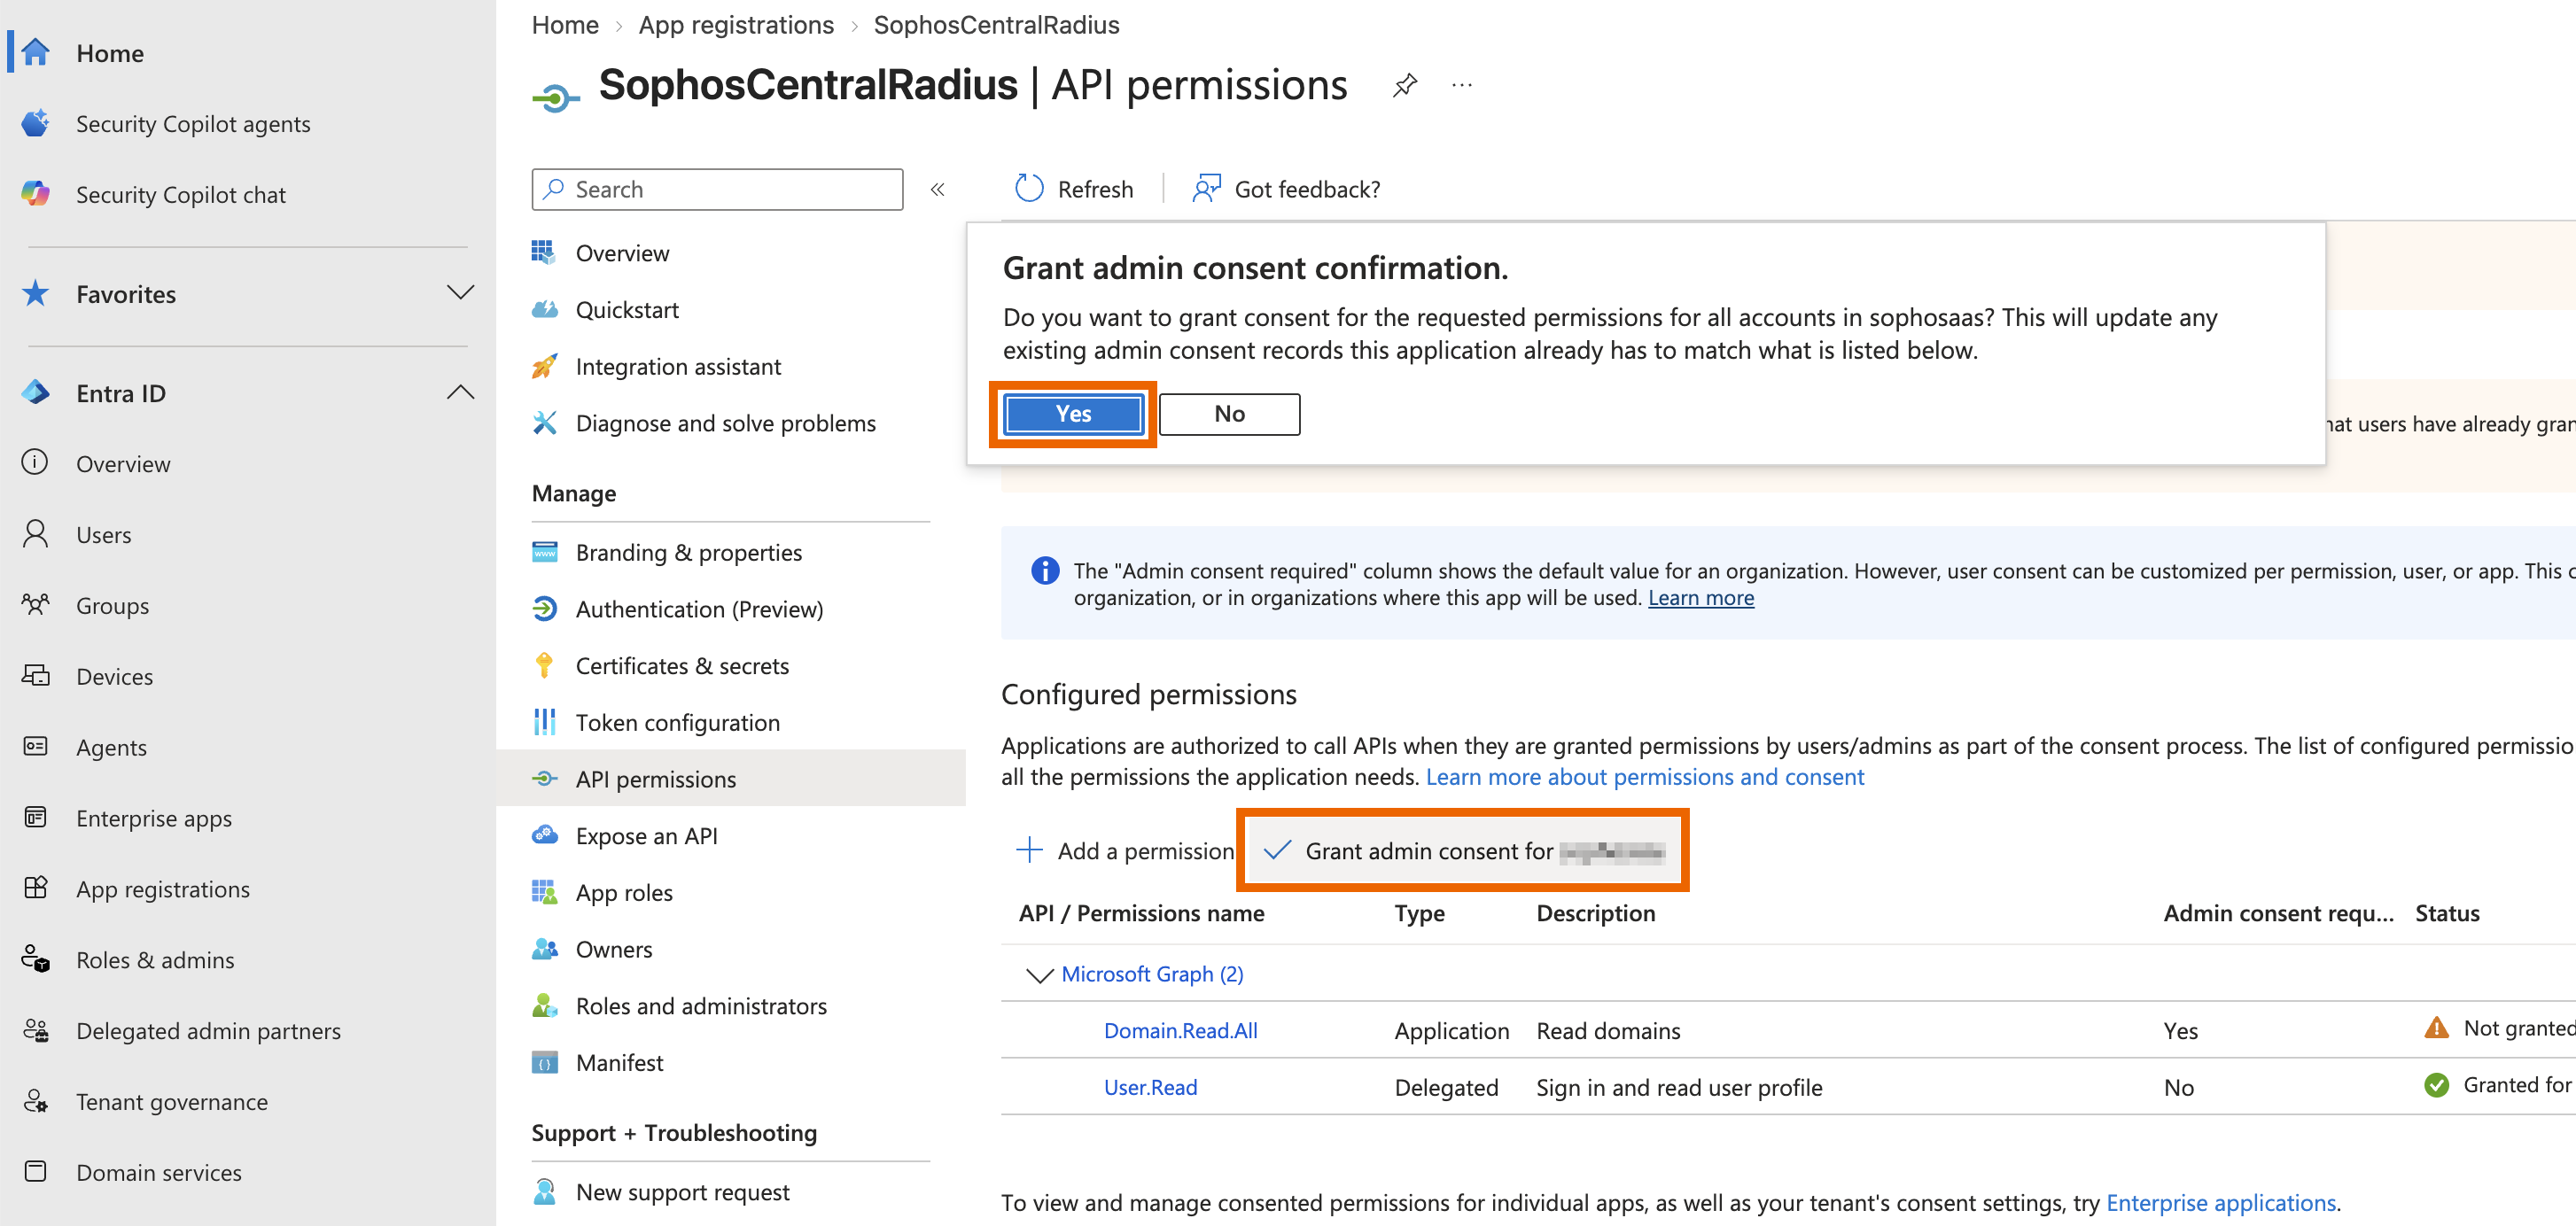Focus the resource menu Search field

[717, 189]
